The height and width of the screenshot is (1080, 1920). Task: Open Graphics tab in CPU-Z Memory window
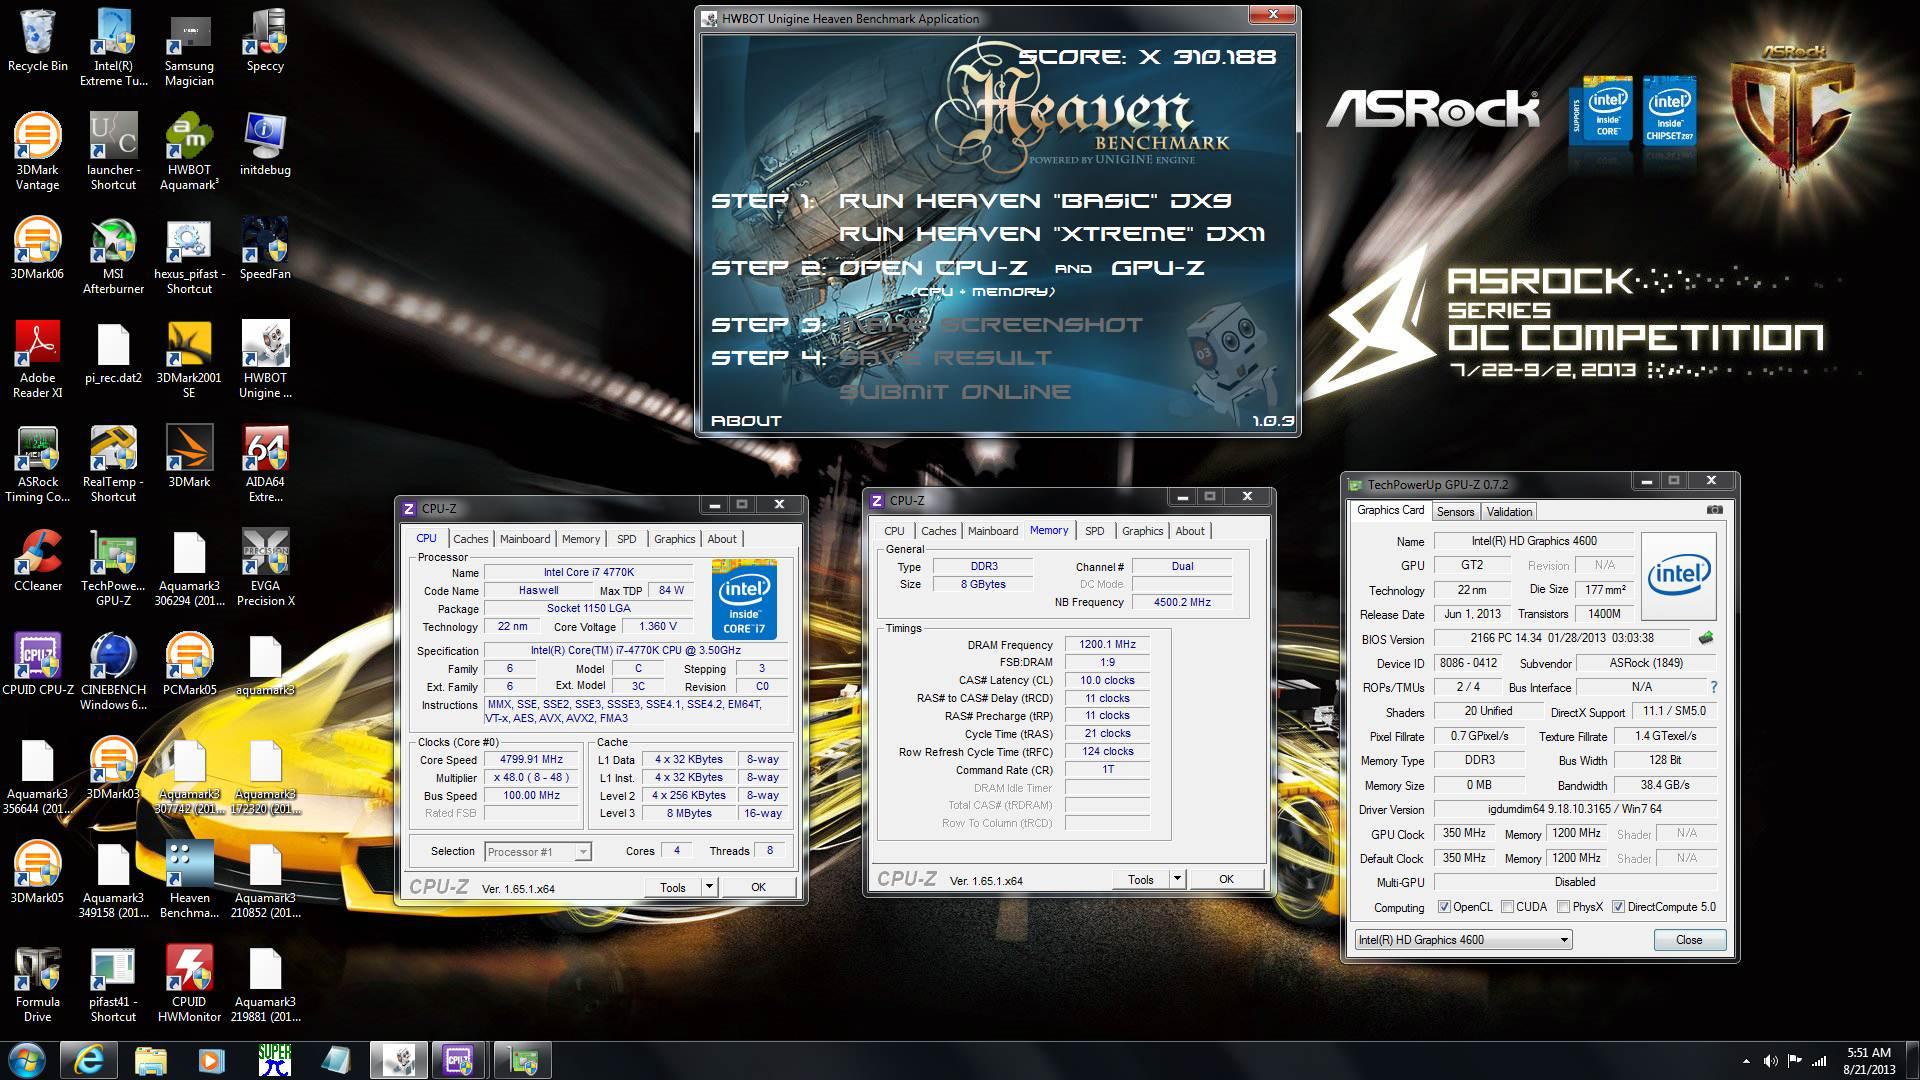tap(1142, 531)
